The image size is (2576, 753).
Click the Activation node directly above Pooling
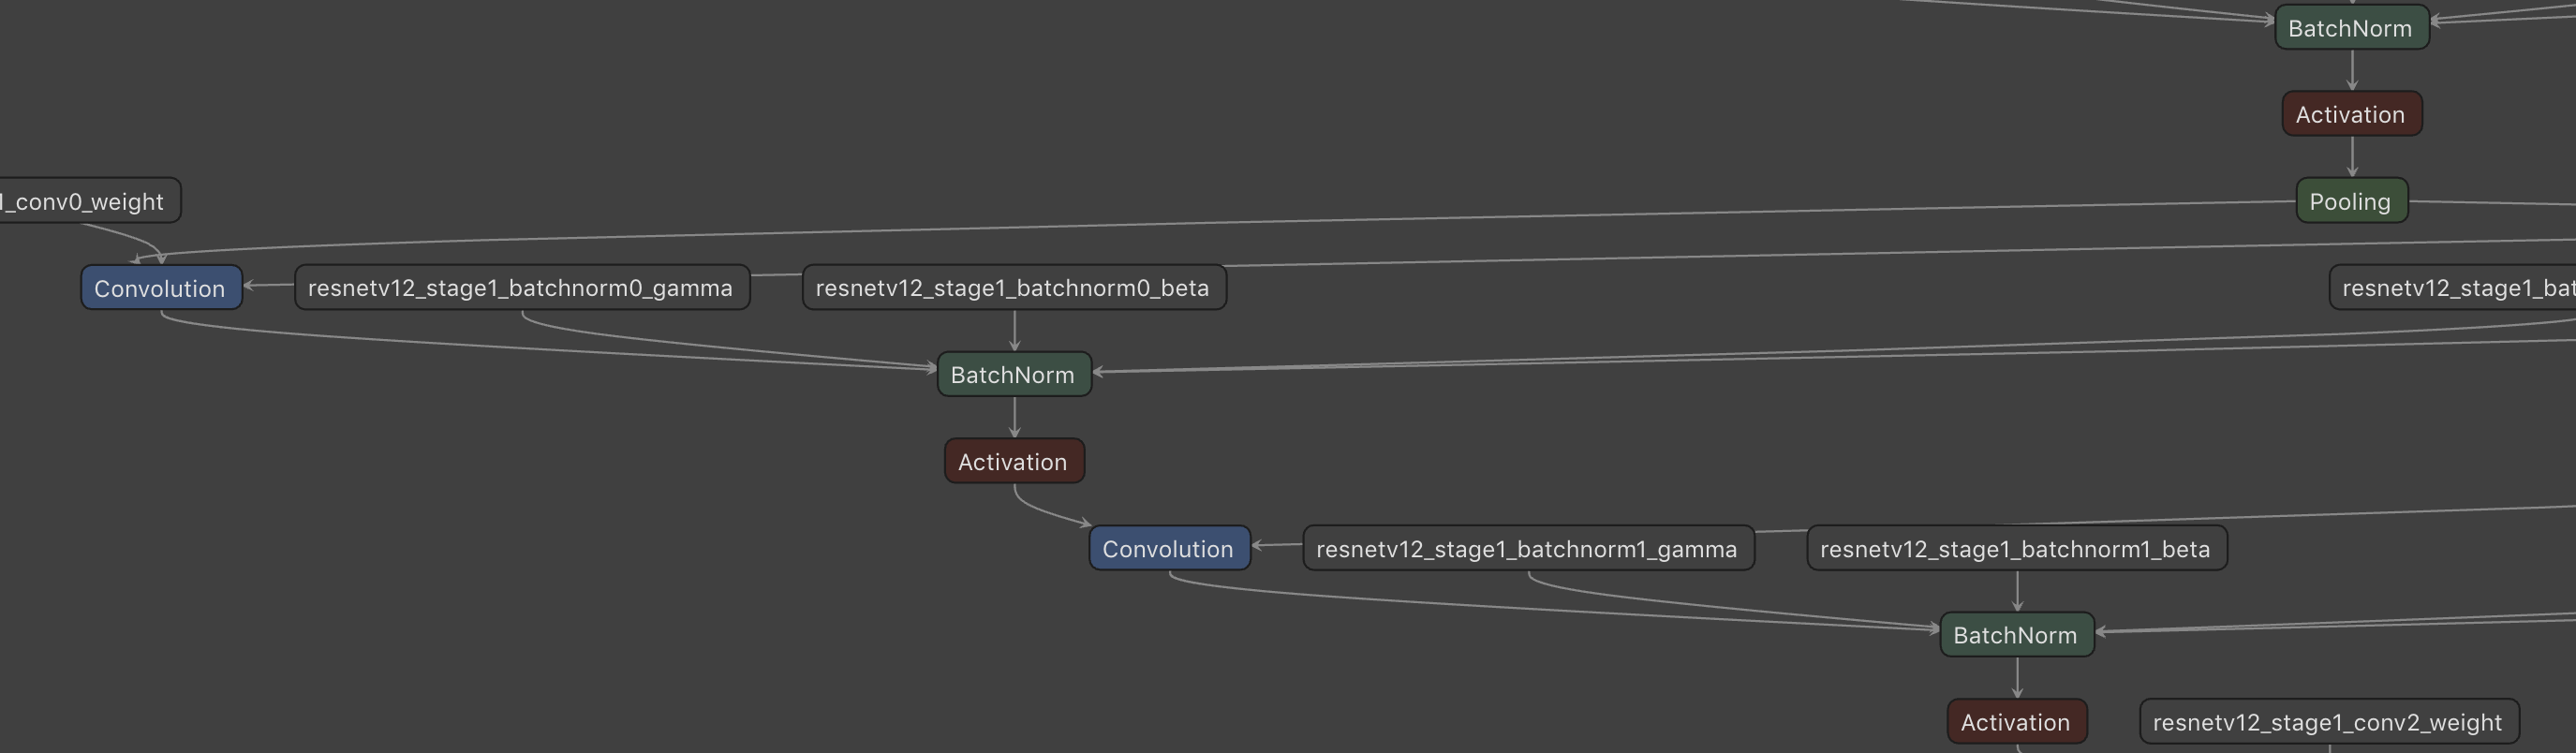coord(2351,114)
